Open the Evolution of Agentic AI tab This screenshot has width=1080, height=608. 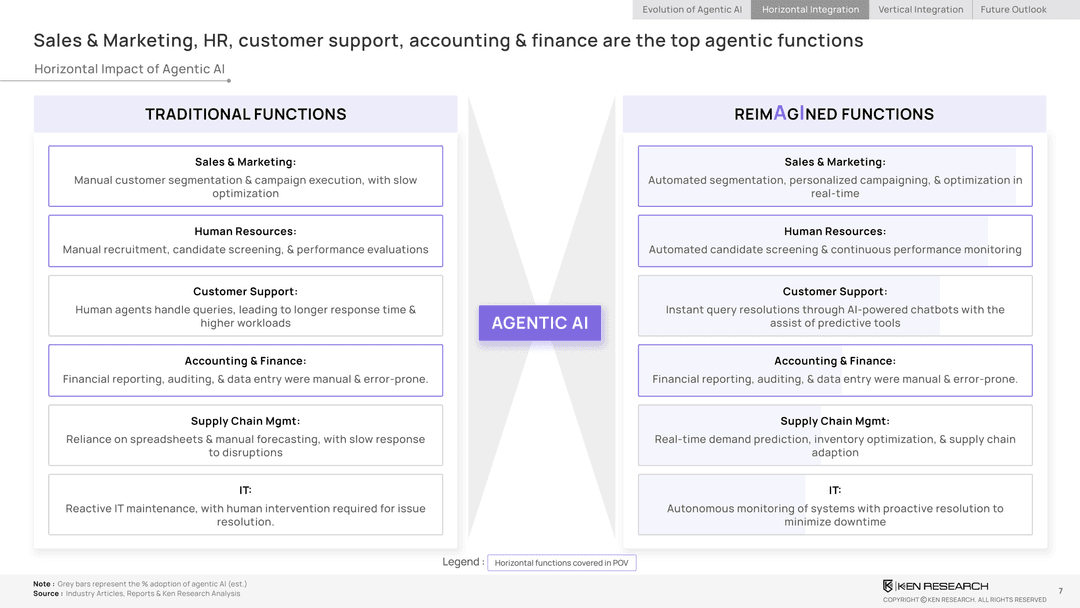coord(692,10)
